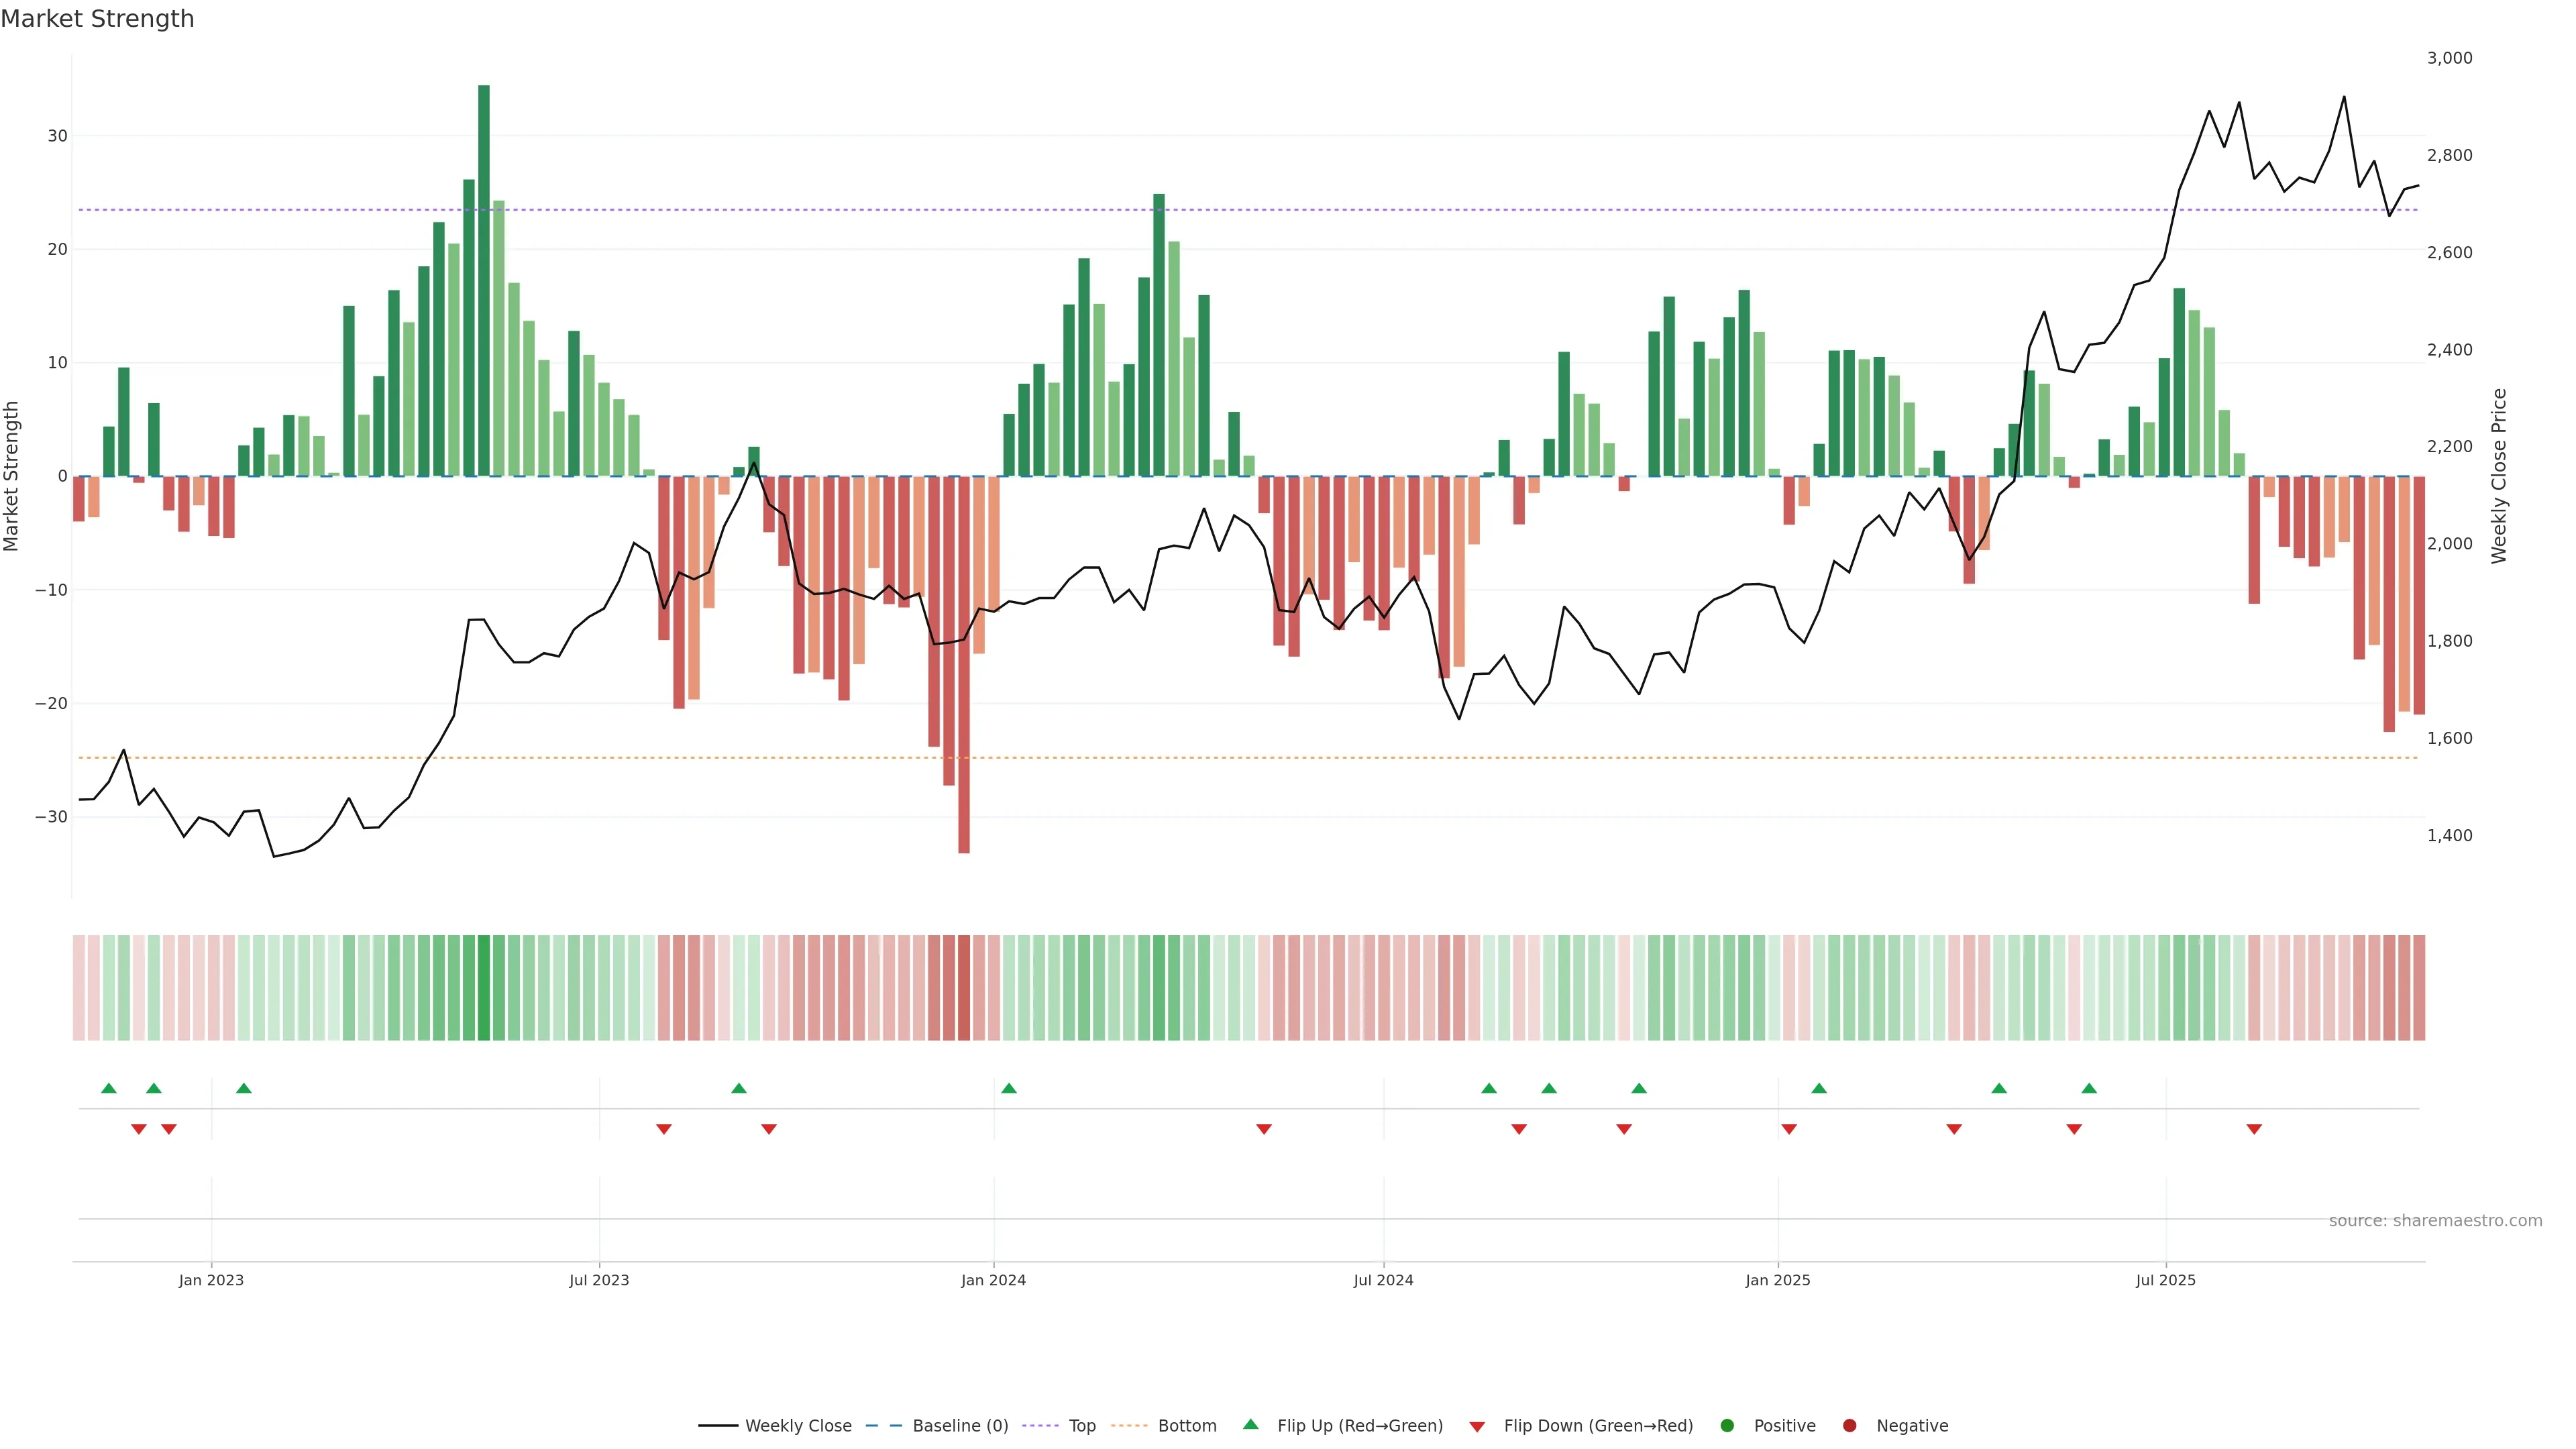Click the Weekly Close Price axis title
This screenshot has width=2576, height=1449.
point(2499,476)
